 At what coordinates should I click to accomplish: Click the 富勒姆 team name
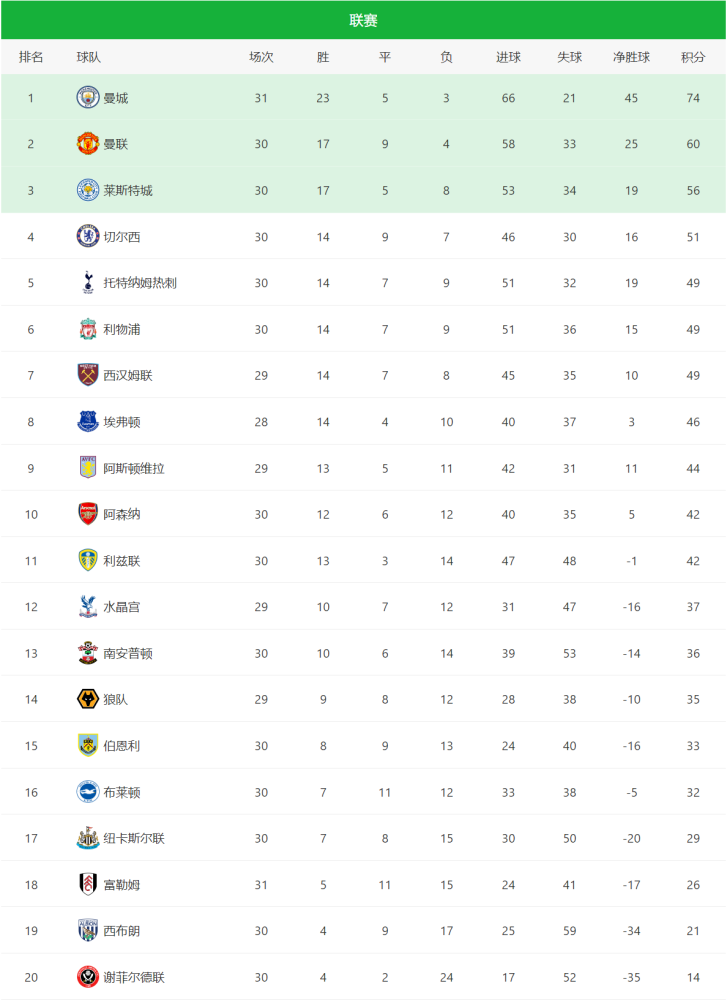[x=122, y=884]
